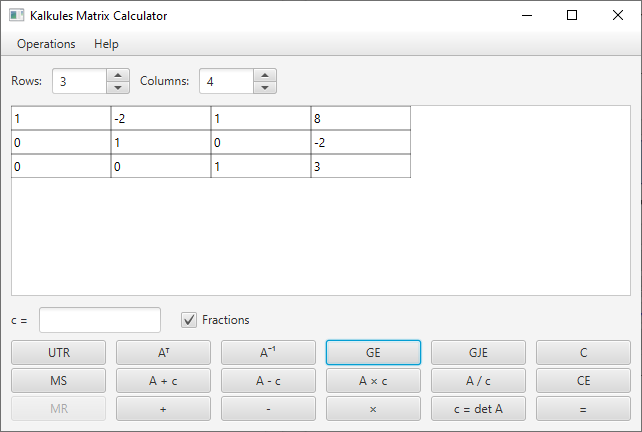
Task: Click the A + c button
Action: pyautogui.click(x=163, y=380)
